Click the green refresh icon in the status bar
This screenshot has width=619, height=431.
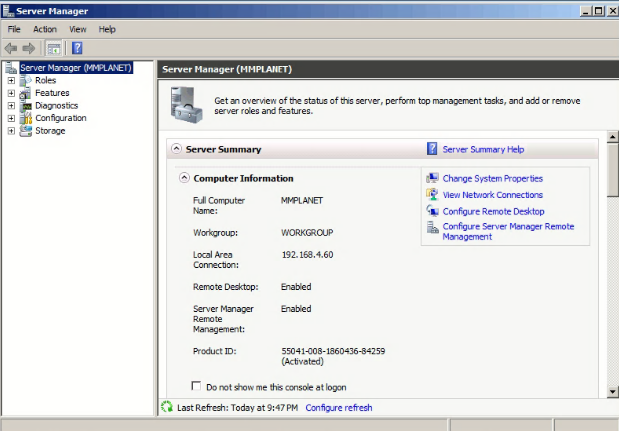(x=167, y=407)
